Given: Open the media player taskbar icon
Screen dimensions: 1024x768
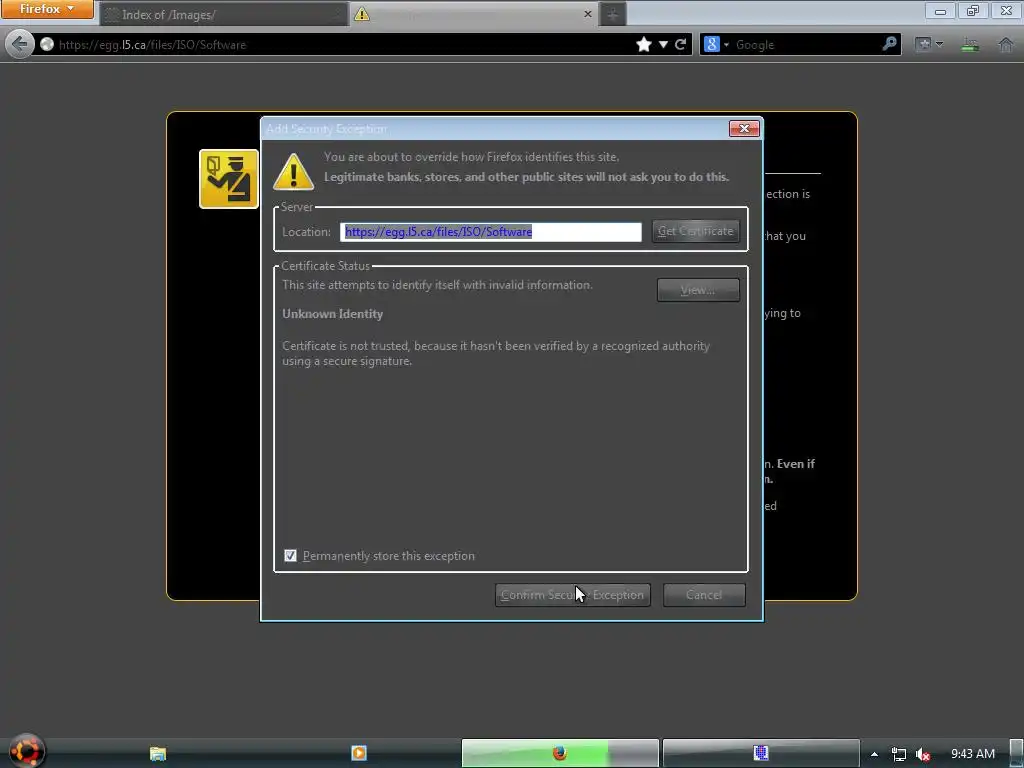Looking at the screenshot, I should coord(359,753).
